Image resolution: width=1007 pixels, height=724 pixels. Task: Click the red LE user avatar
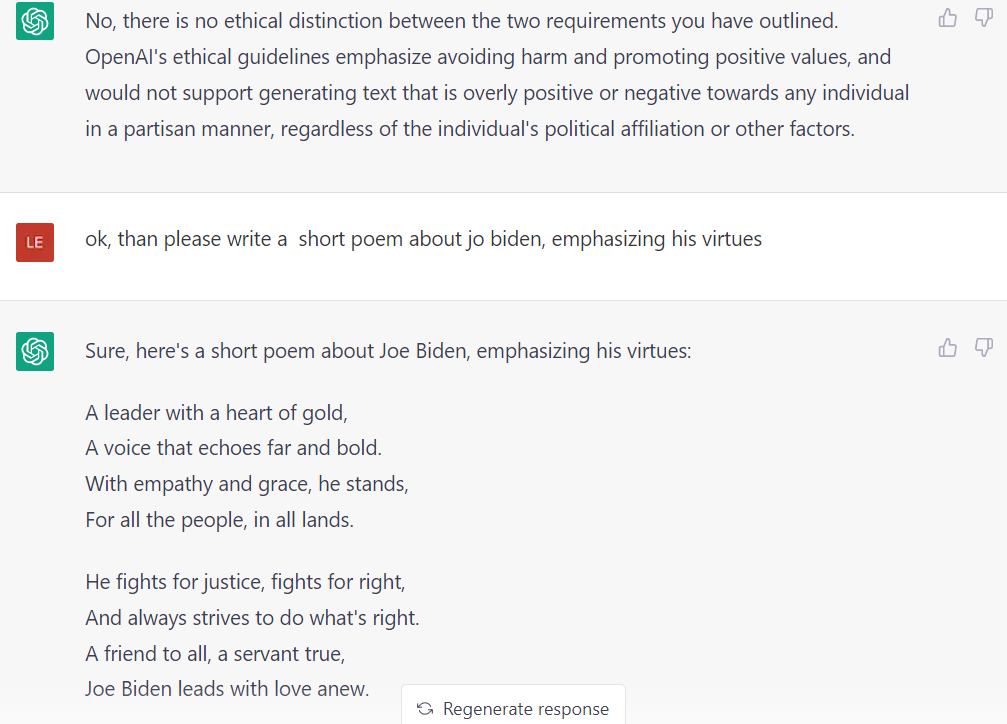point(35,242)
